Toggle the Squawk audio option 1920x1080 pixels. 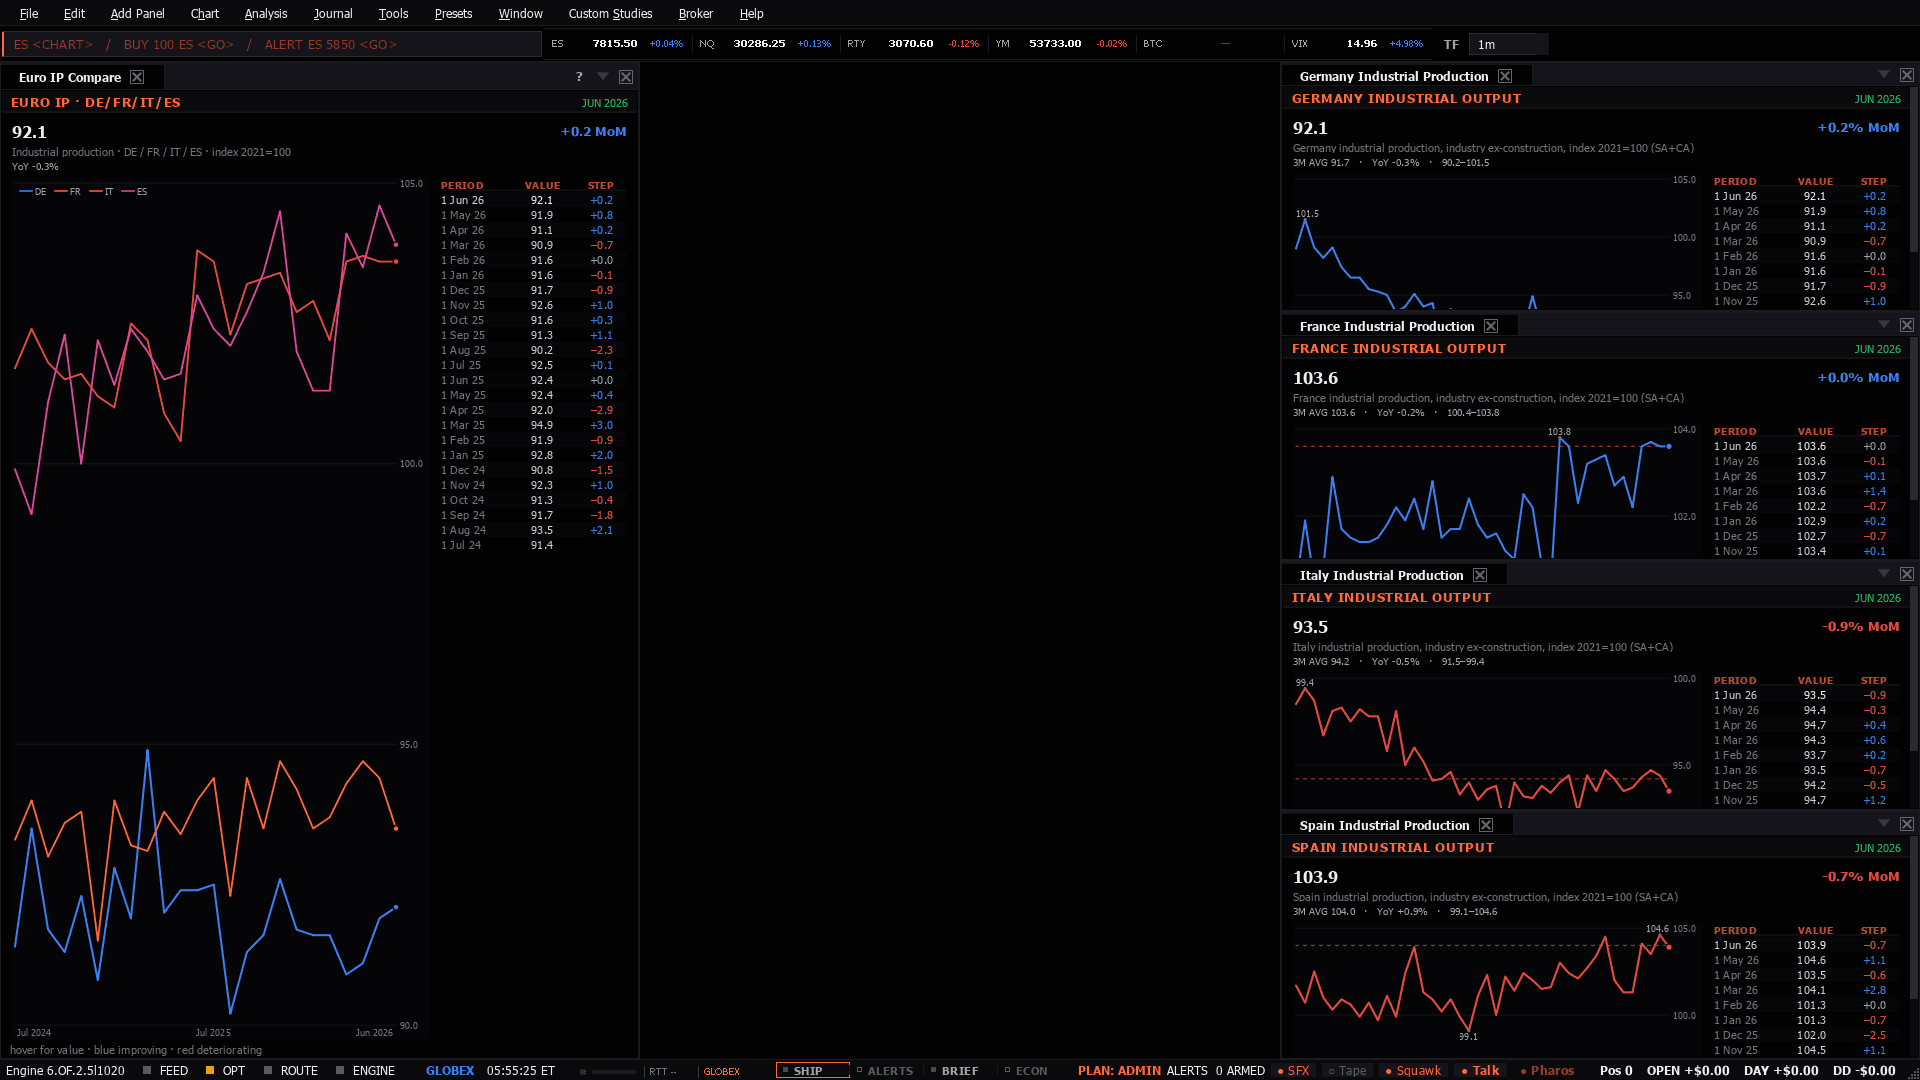[x=1413, y=1070]
